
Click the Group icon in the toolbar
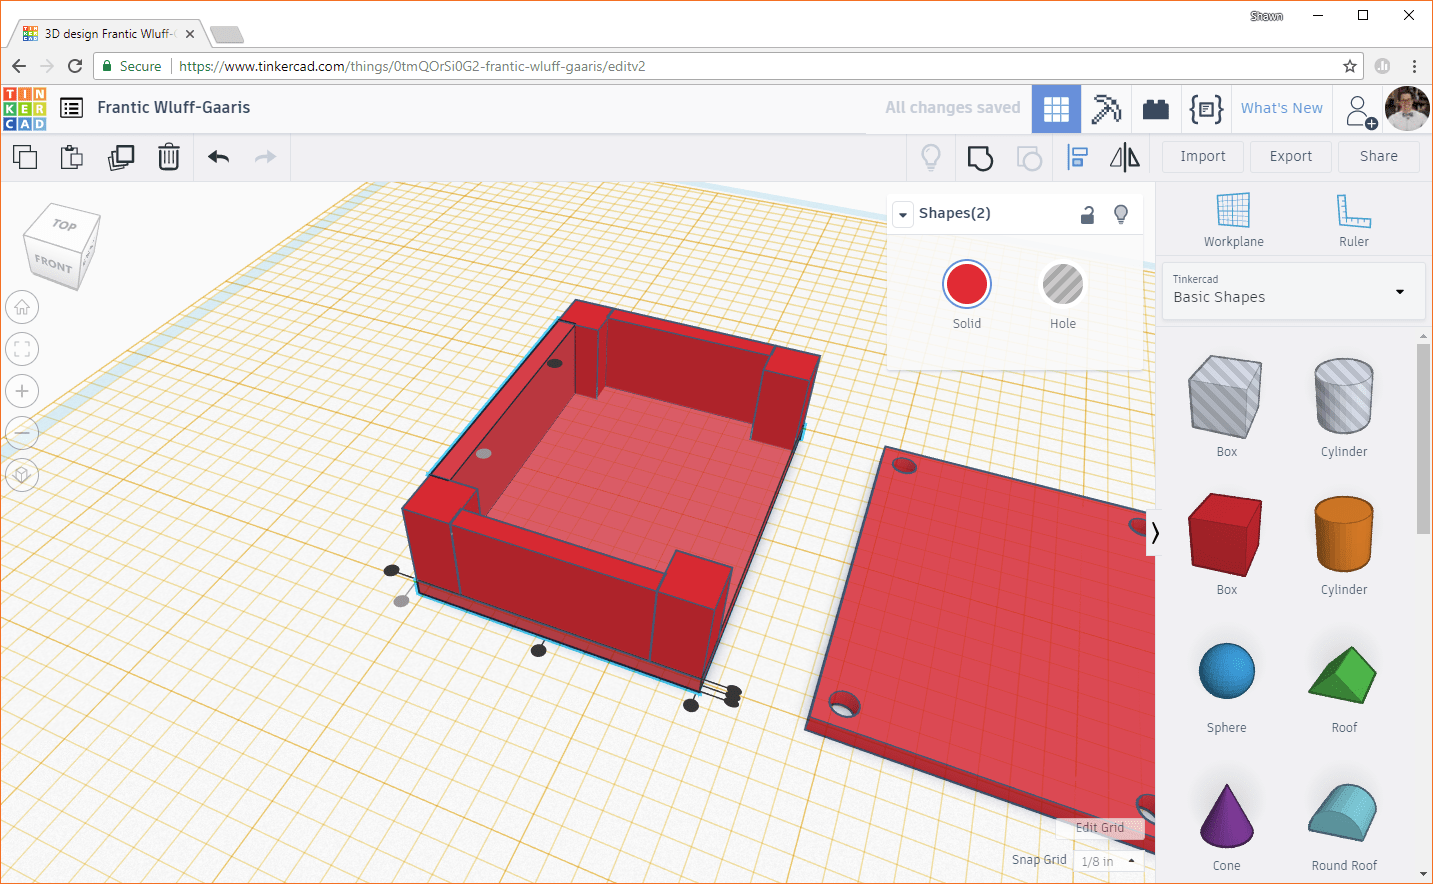tap(979, 157)
